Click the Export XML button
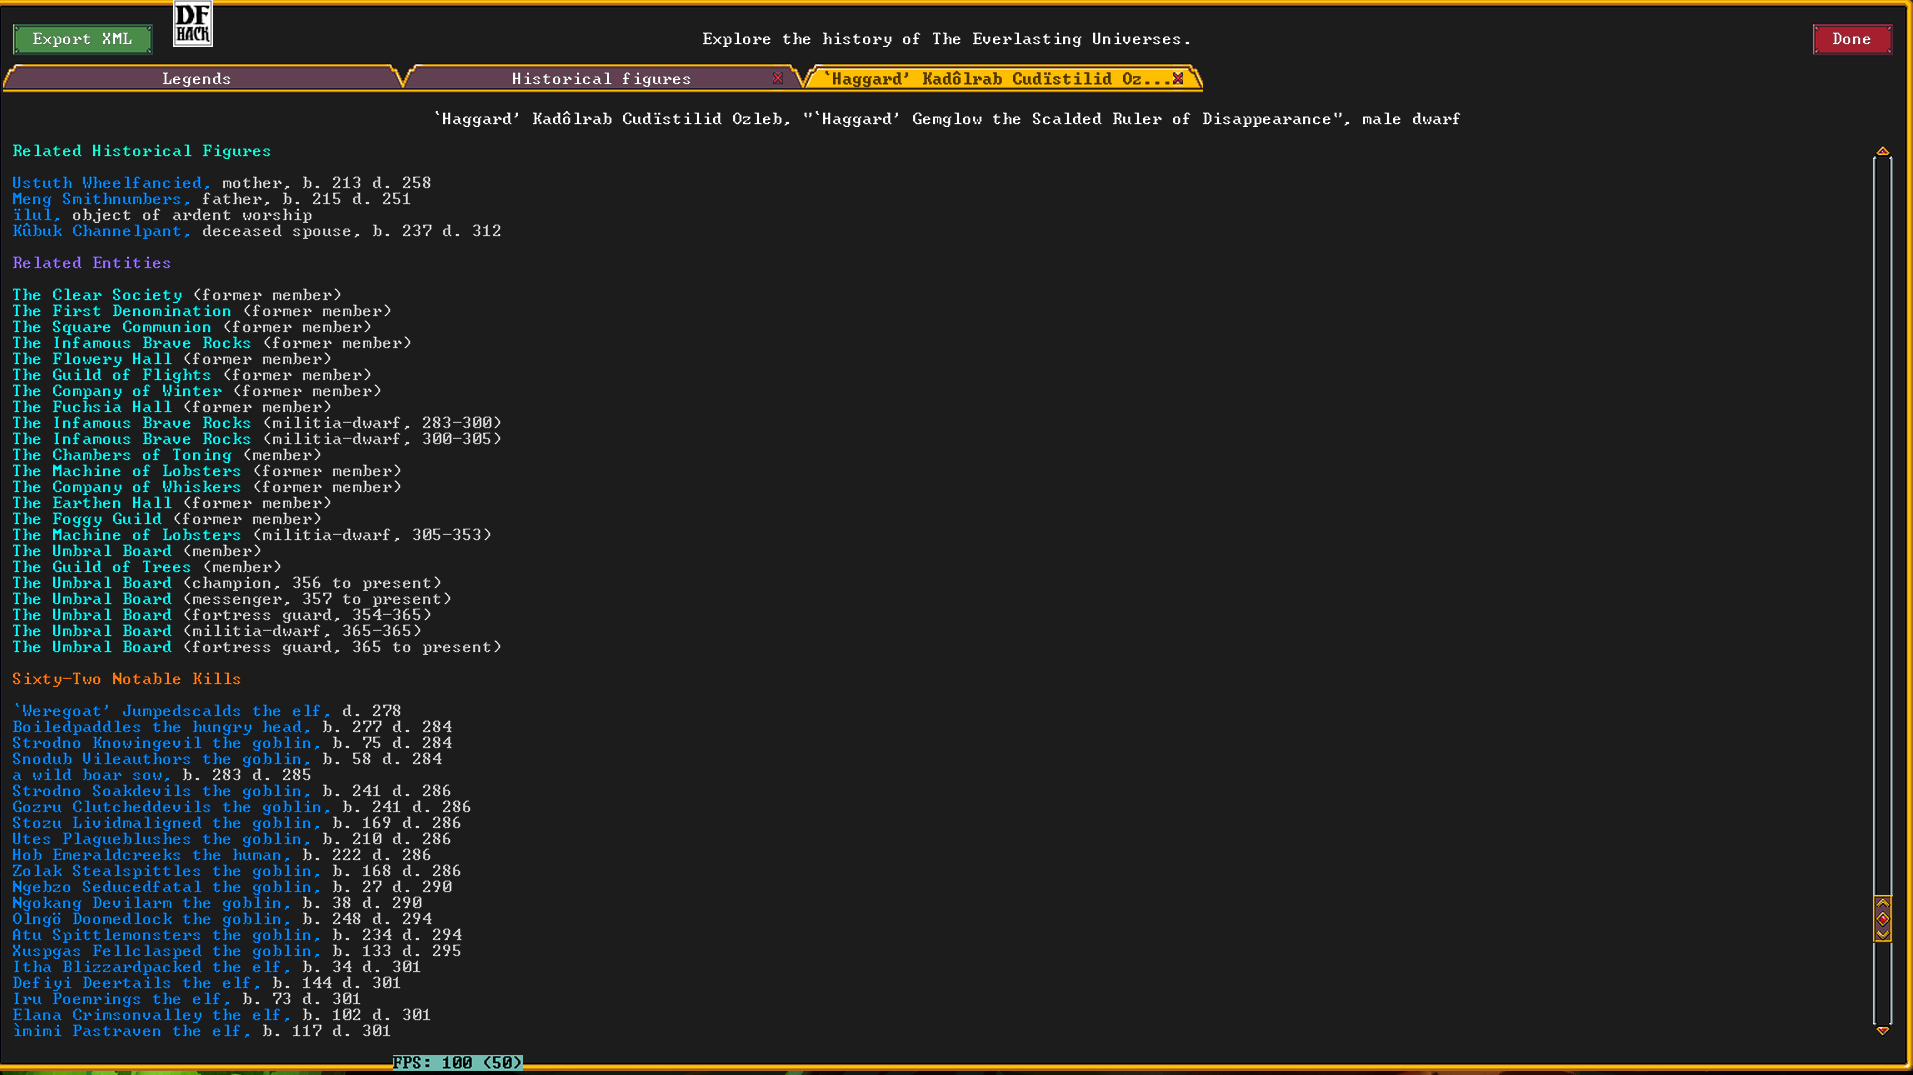Screen dimensions: 1913x1075 [82, 39]
